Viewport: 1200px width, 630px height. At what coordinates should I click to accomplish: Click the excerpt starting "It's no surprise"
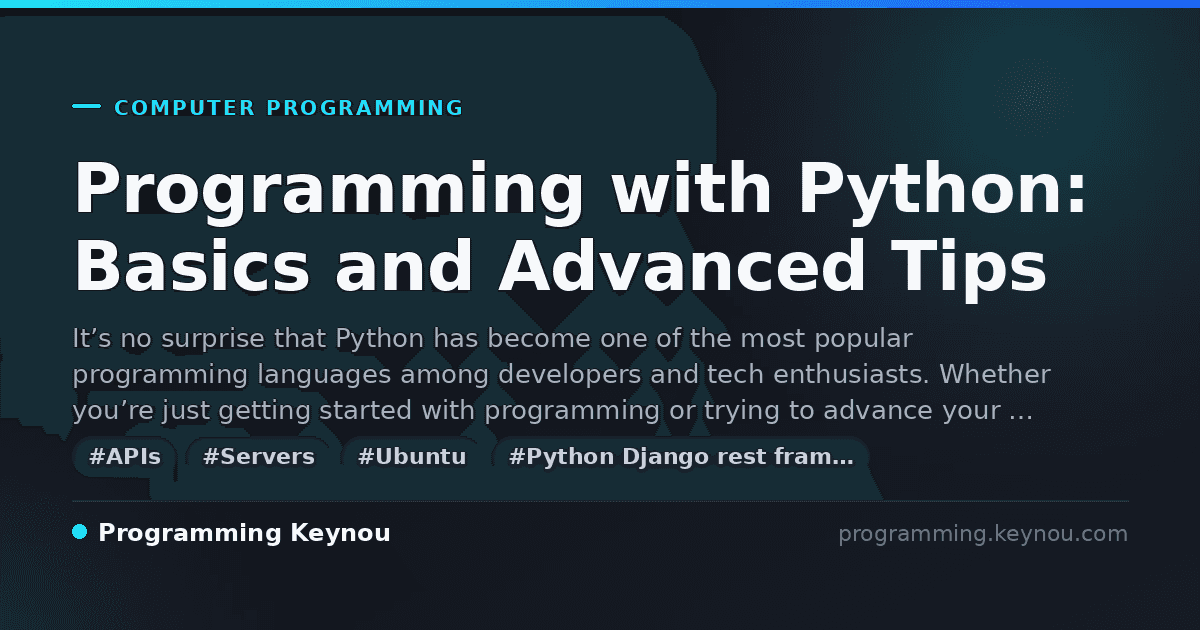(562, 375)
